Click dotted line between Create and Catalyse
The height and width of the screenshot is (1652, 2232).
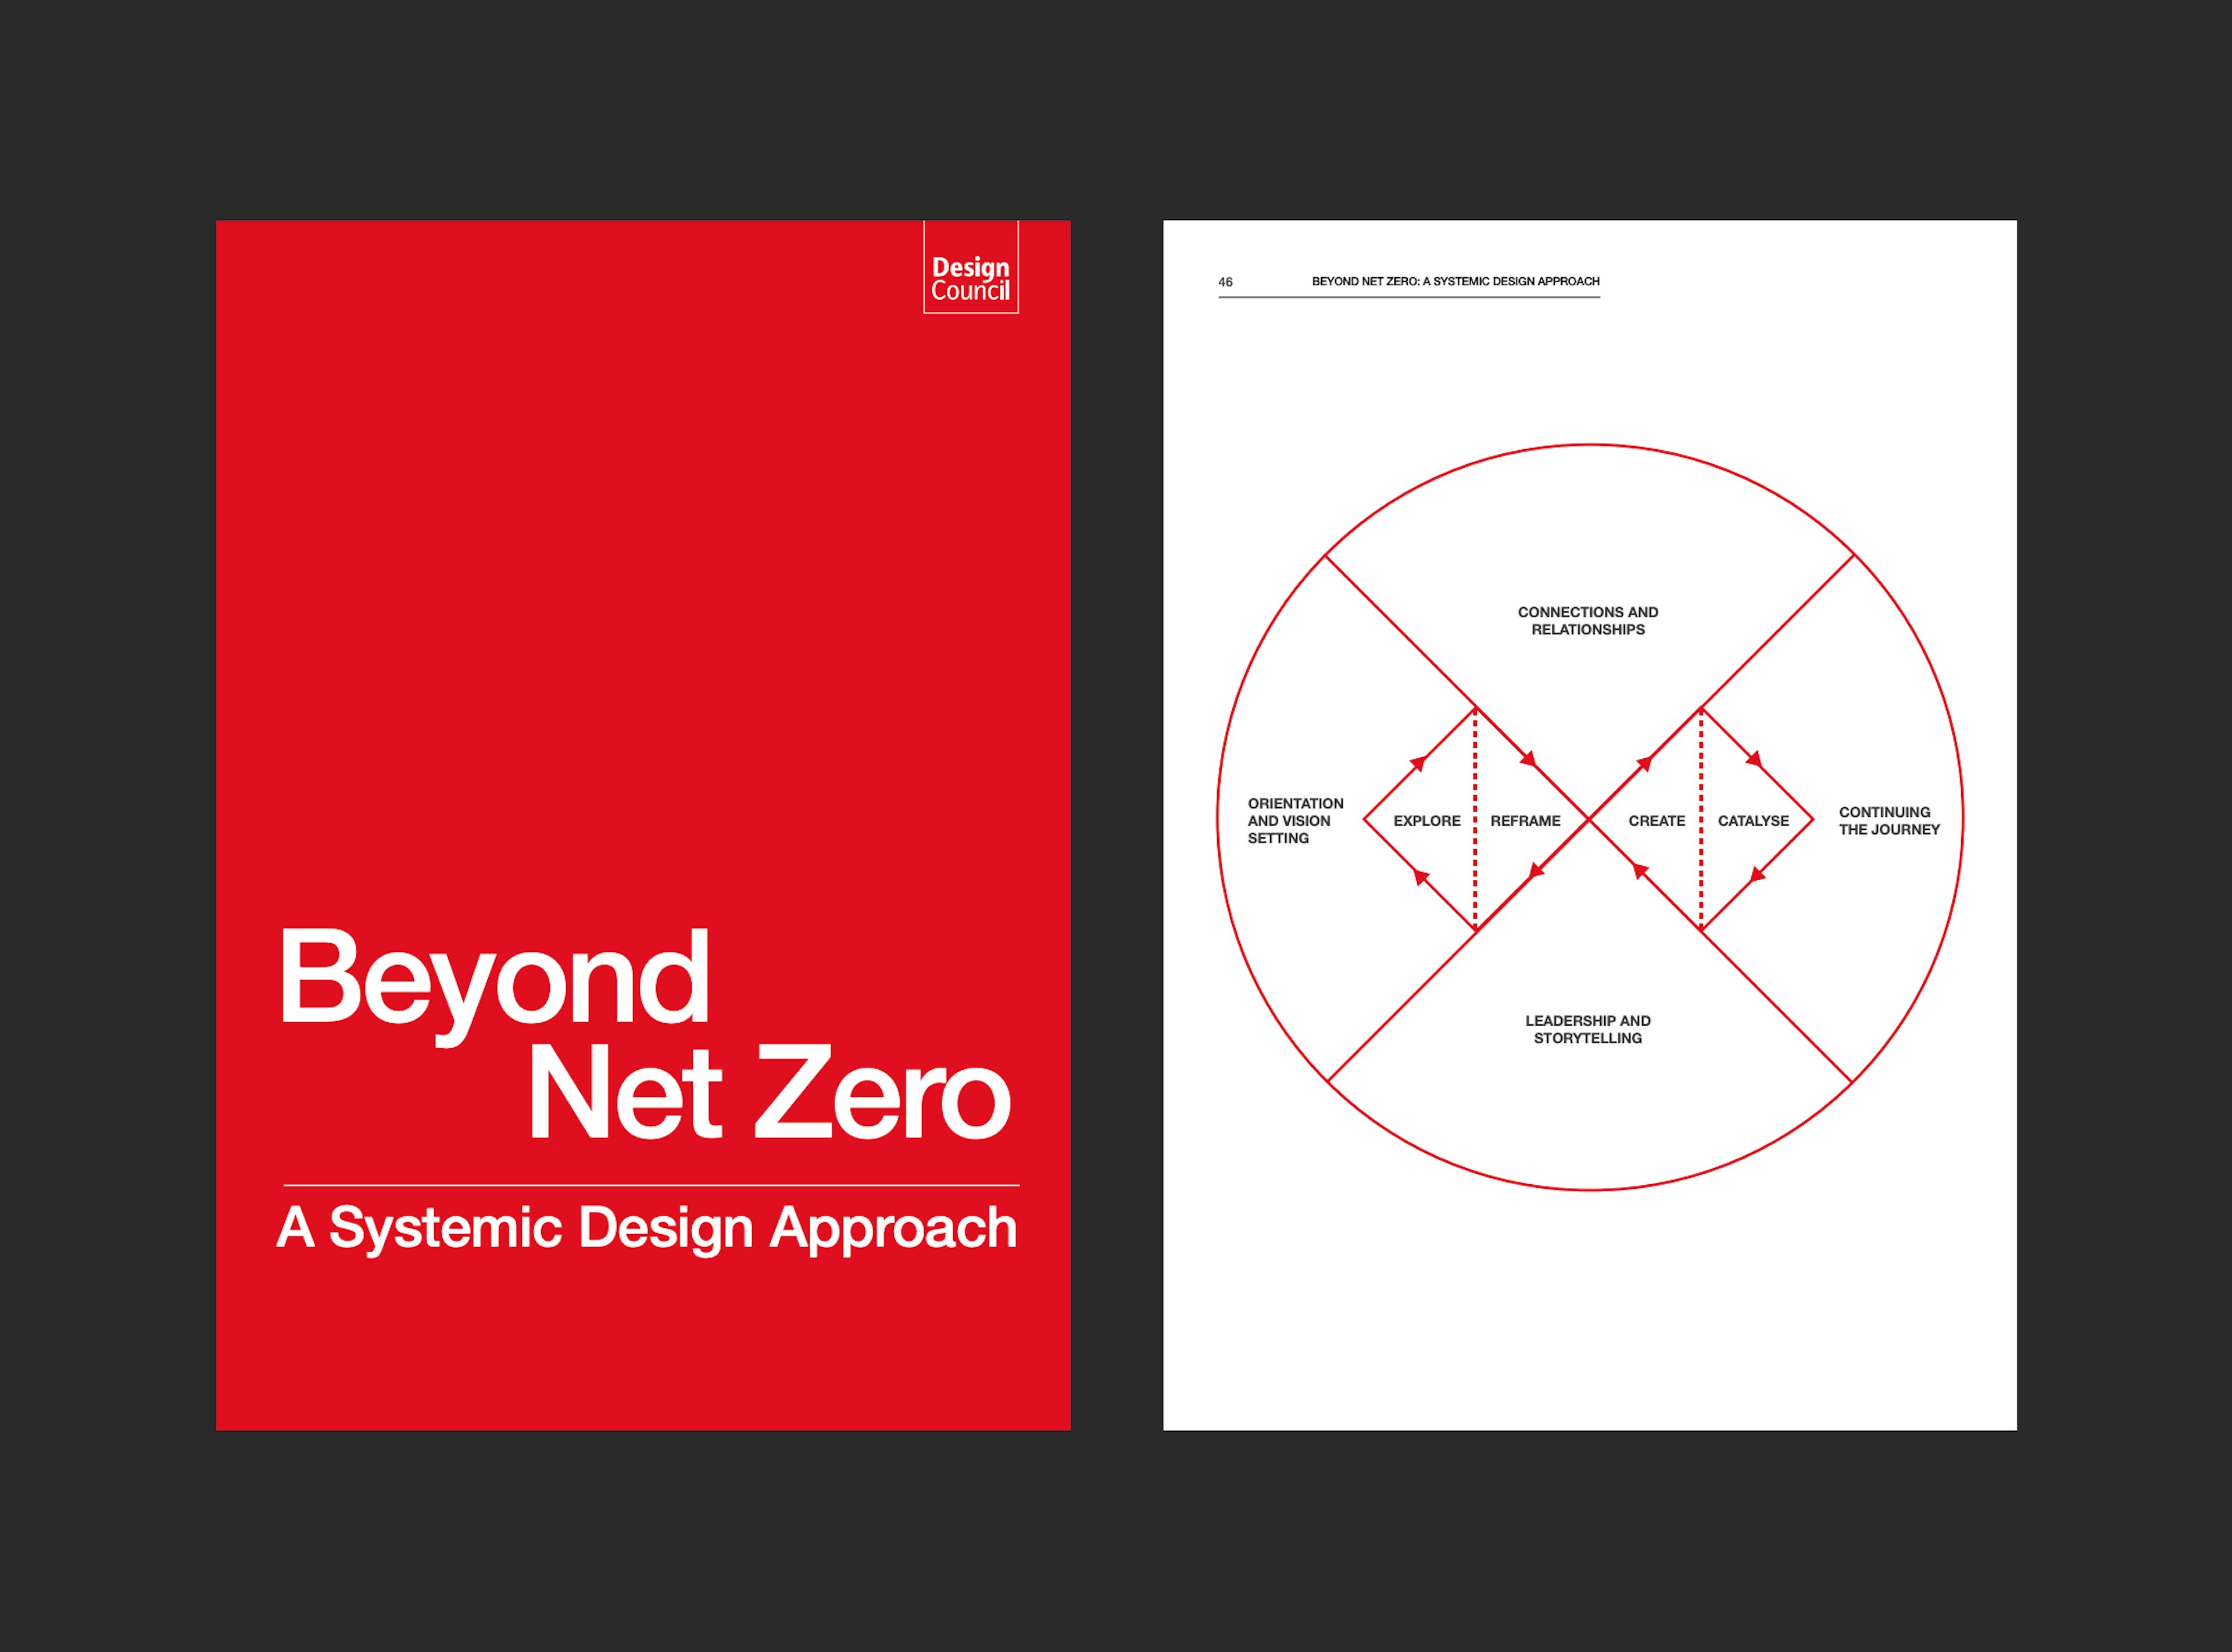pos(1701,870)
